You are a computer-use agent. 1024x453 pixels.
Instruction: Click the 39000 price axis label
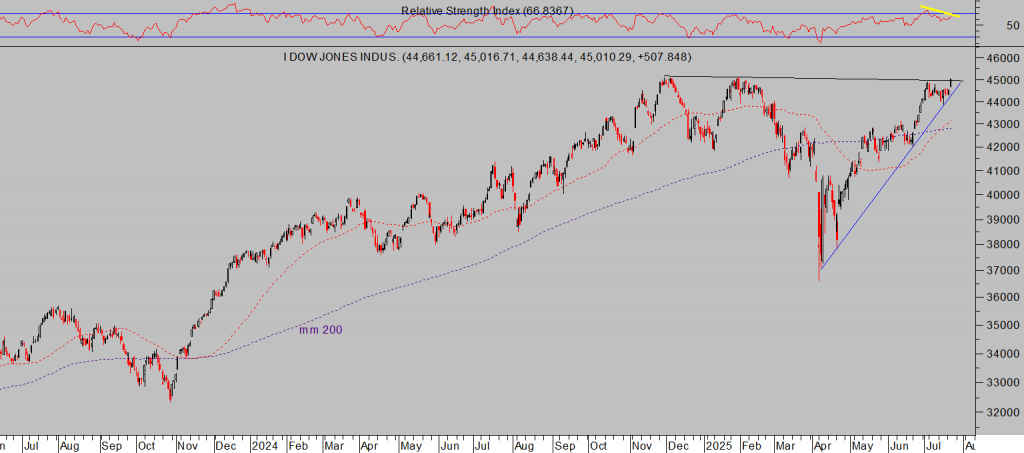(x=1001, y=220)
